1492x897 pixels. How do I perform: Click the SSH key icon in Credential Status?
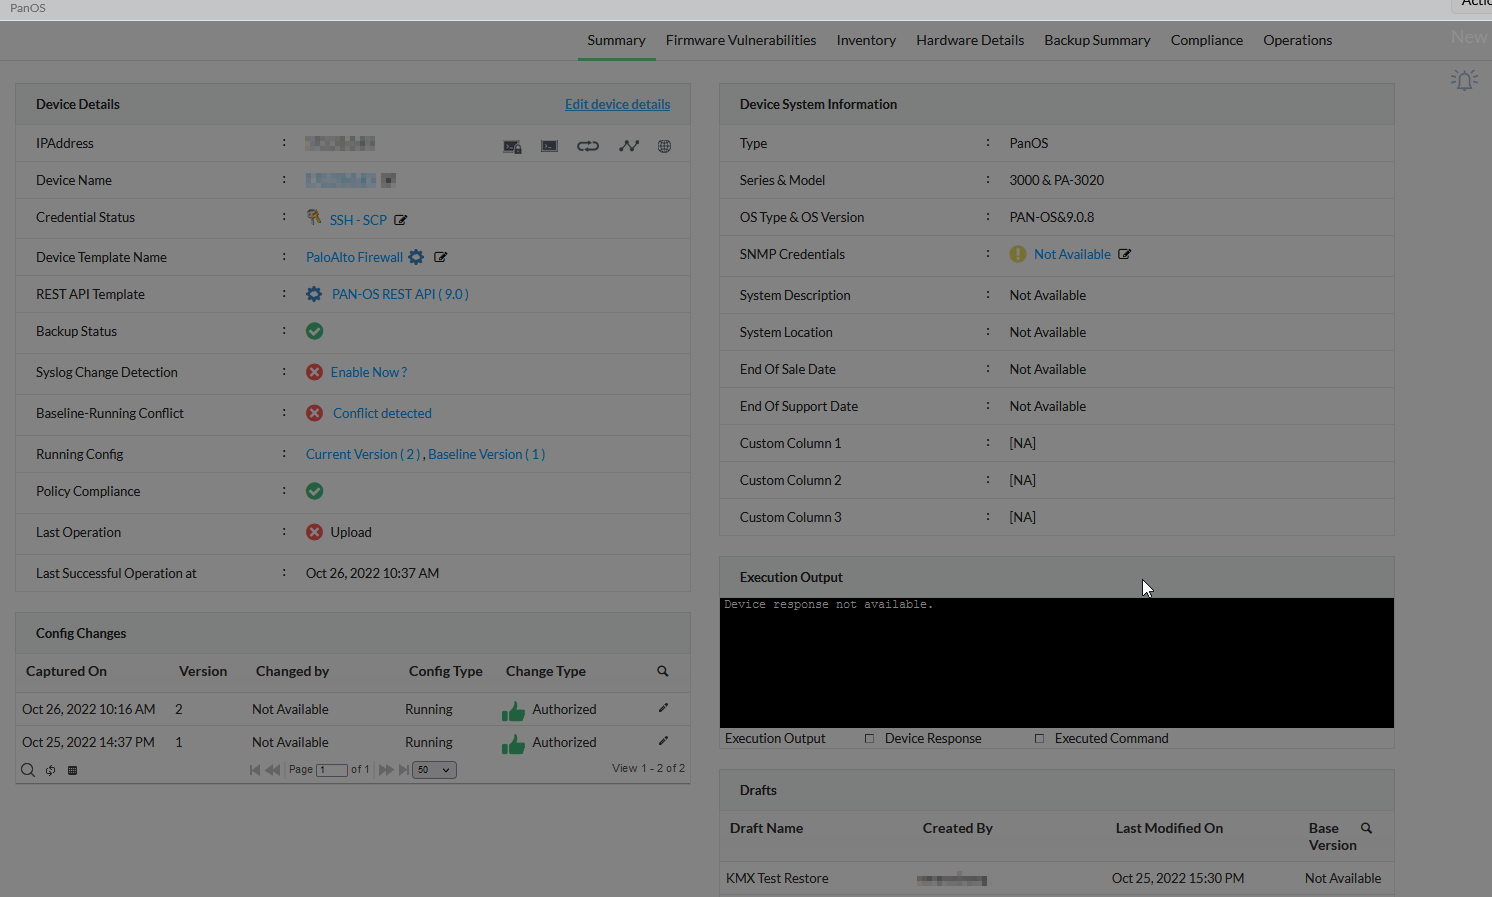click(x=314, y=217)
